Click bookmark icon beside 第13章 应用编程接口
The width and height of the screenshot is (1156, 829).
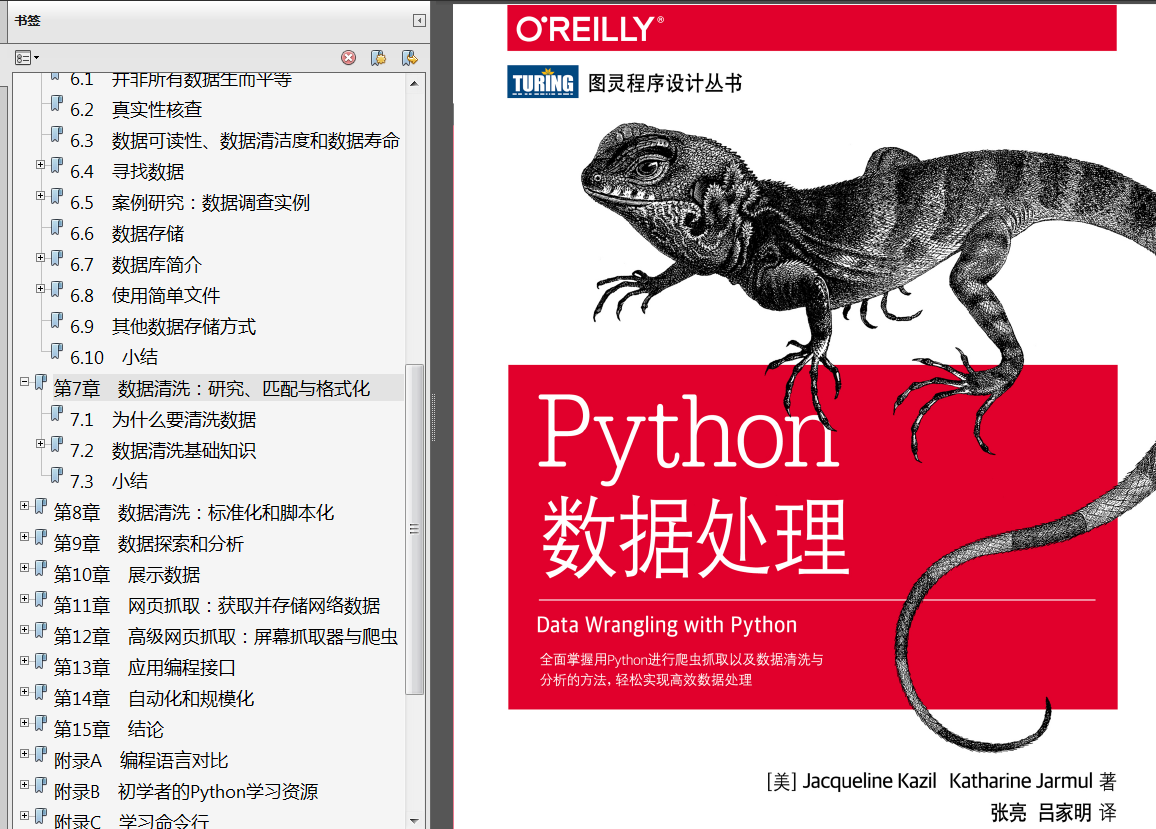pos(41,662)
